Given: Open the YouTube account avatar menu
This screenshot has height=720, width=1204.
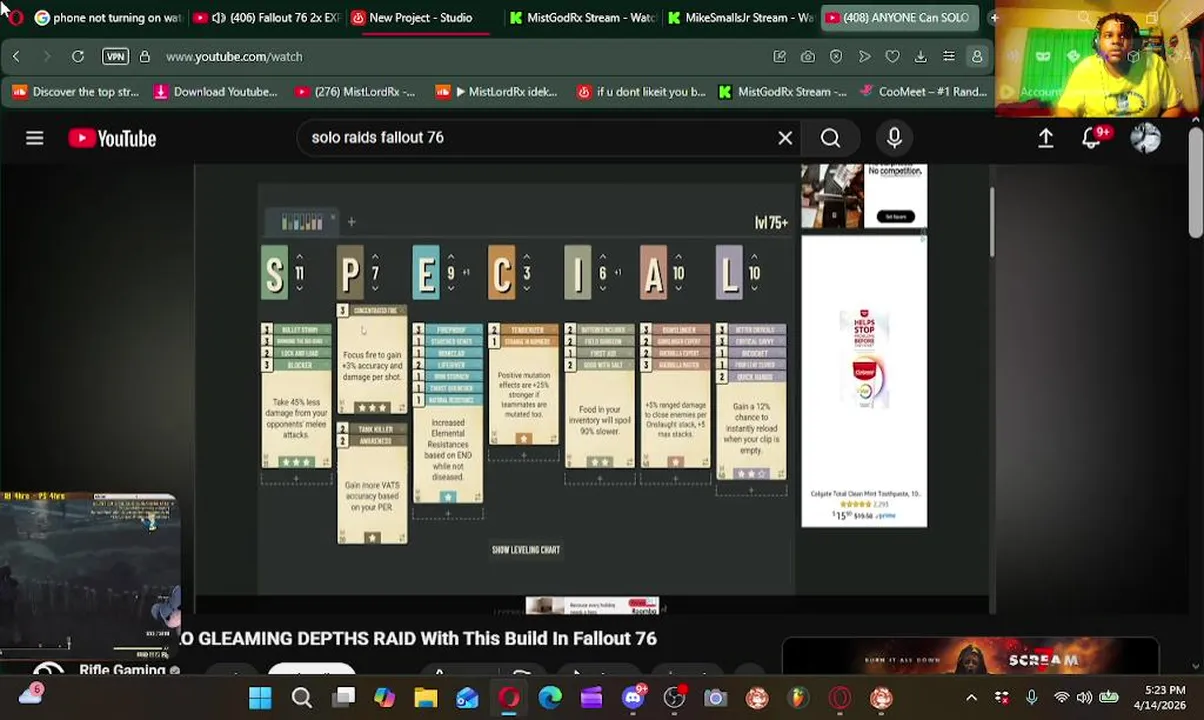Looking at the screenshot, I should point(1145,138).
